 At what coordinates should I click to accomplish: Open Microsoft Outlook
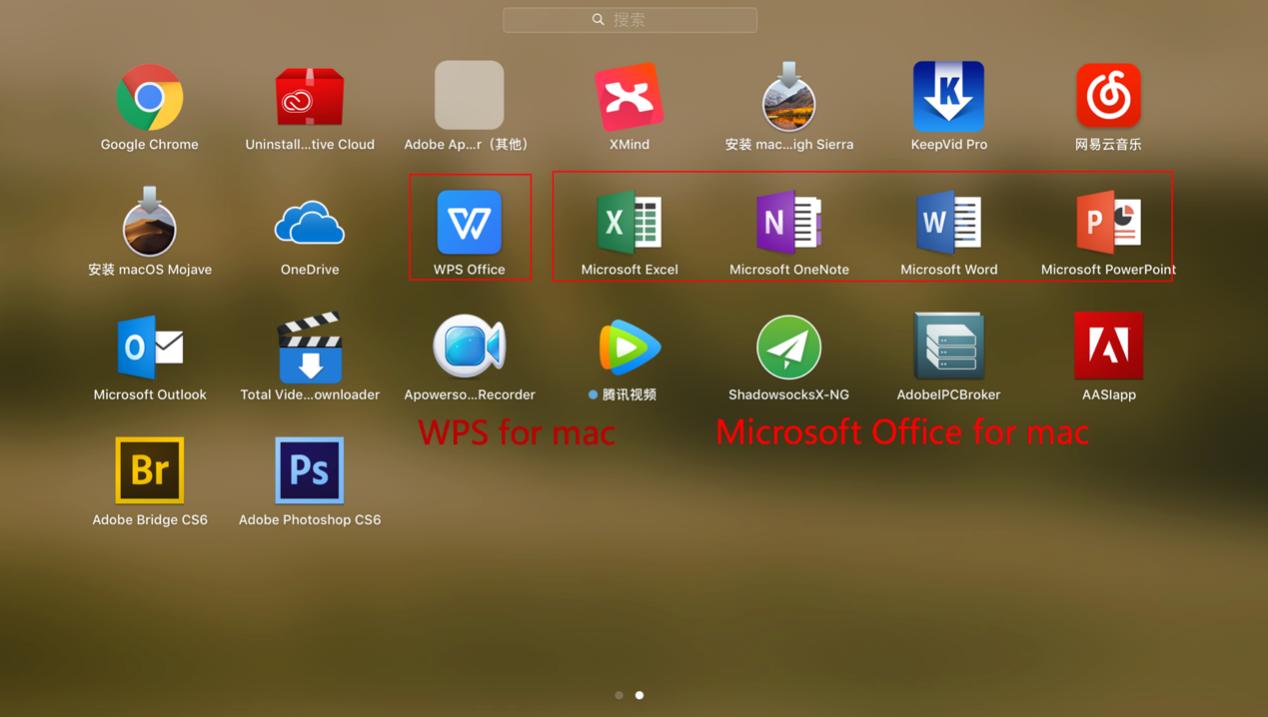tap(149, 346)
